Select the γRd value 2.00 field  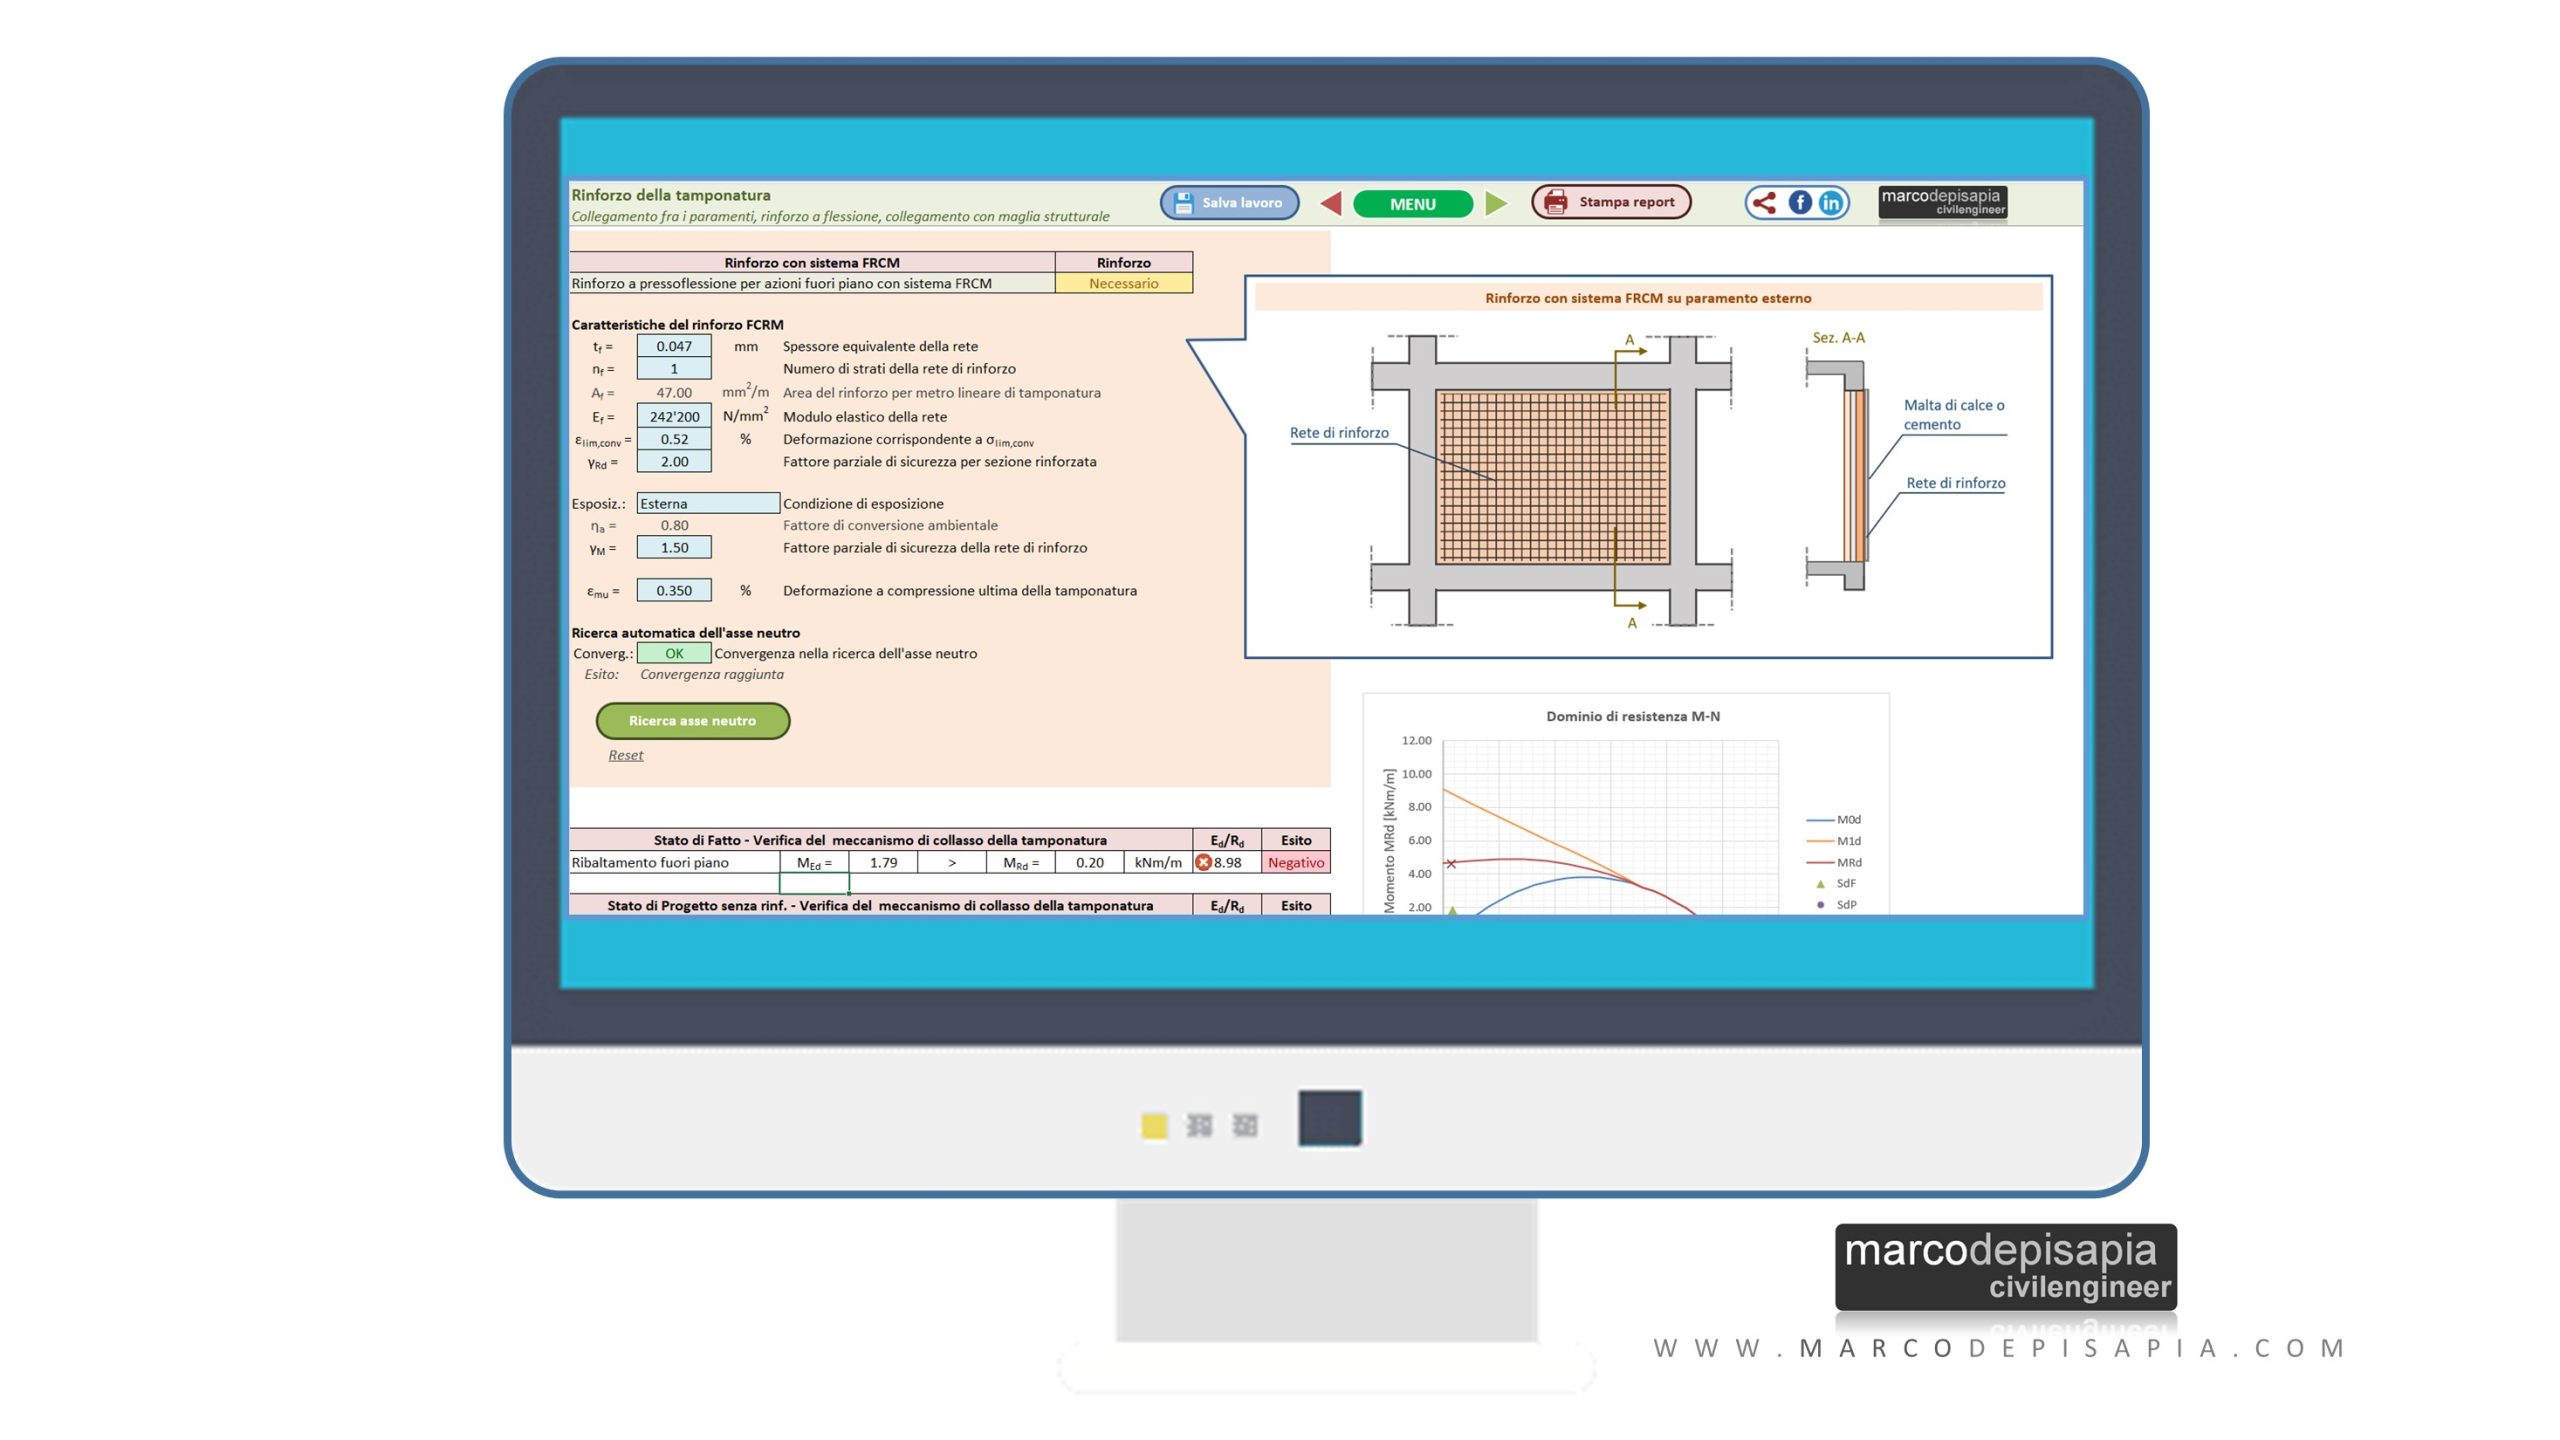(674, 462)
